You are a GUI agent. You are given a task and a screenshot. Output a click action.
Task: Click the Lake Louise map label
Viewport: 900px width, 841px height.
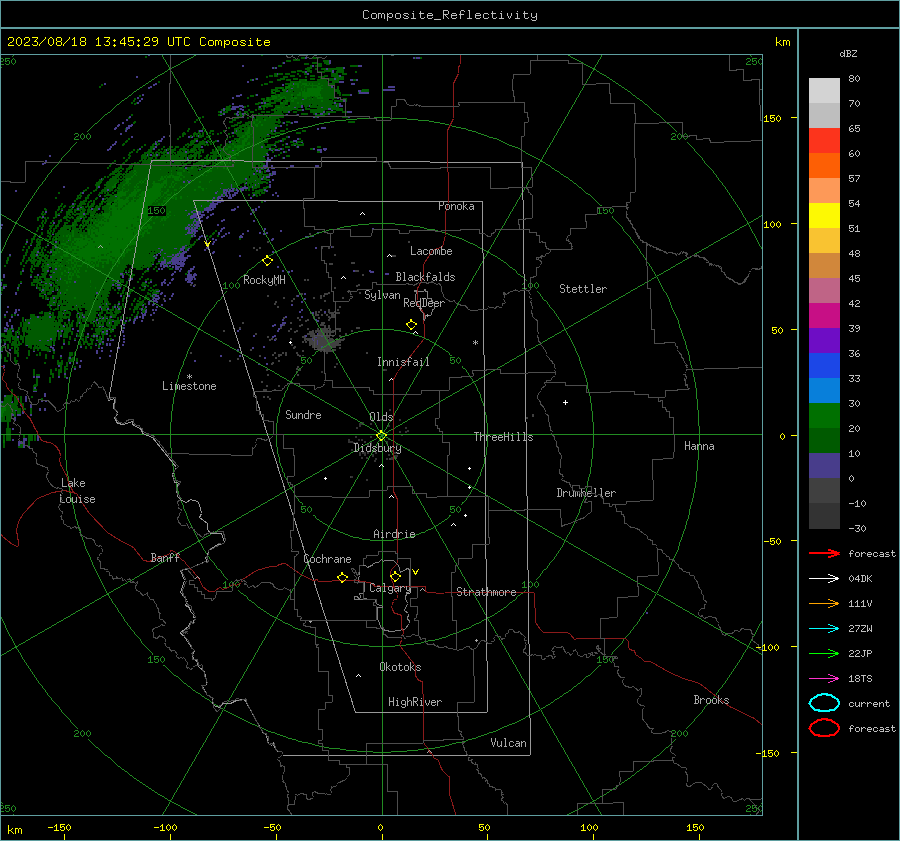tap(77, 491)
